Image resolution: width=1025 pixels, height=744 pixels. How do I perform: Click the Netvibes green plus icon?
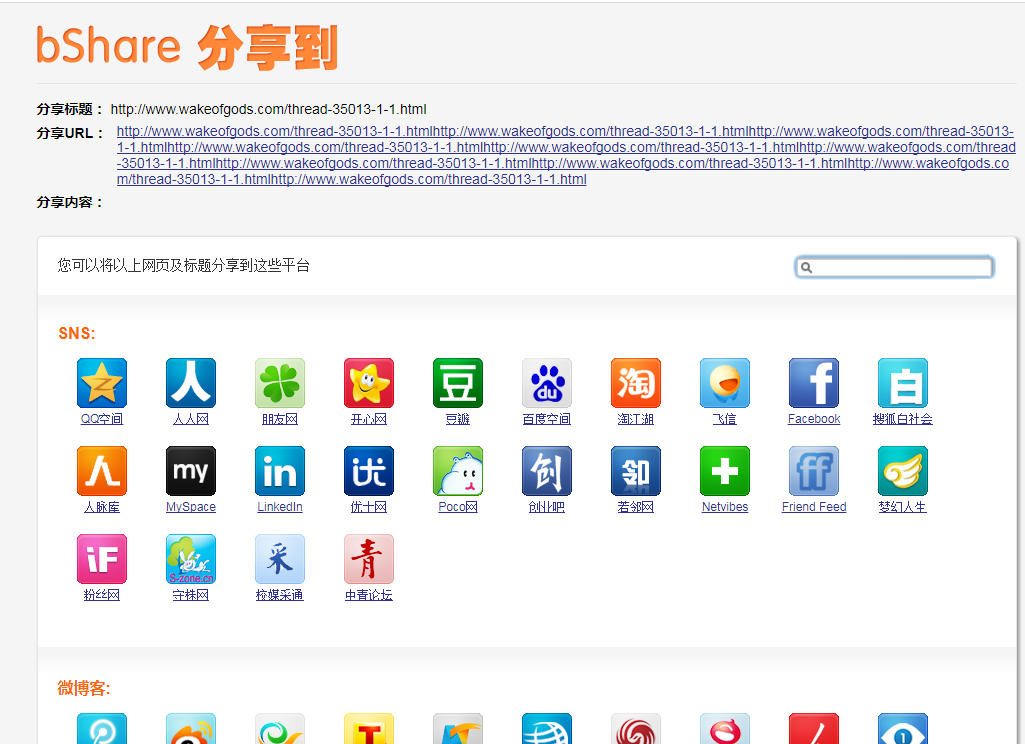pos(724,471)
